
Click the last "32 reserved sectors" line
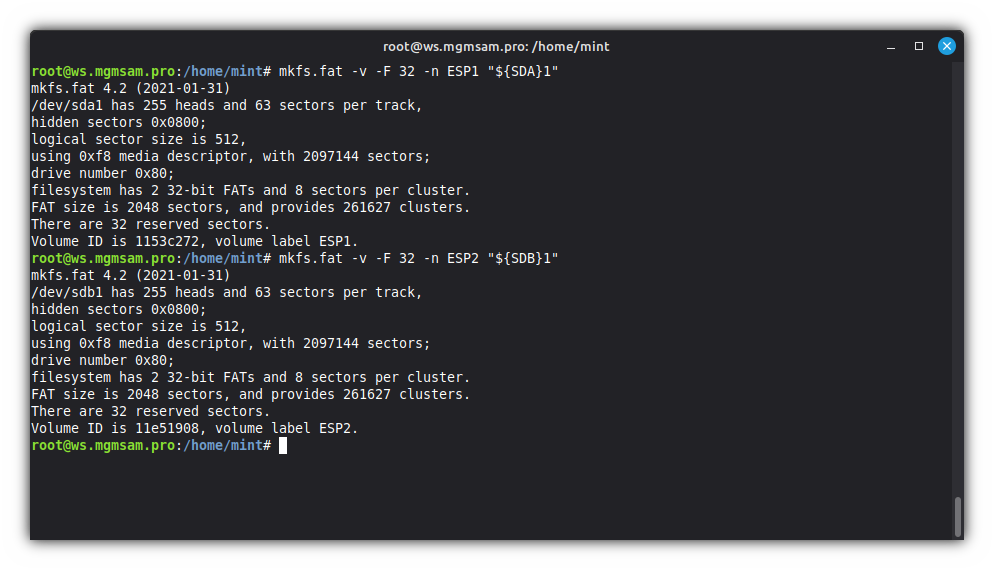(x=150, y=411)
